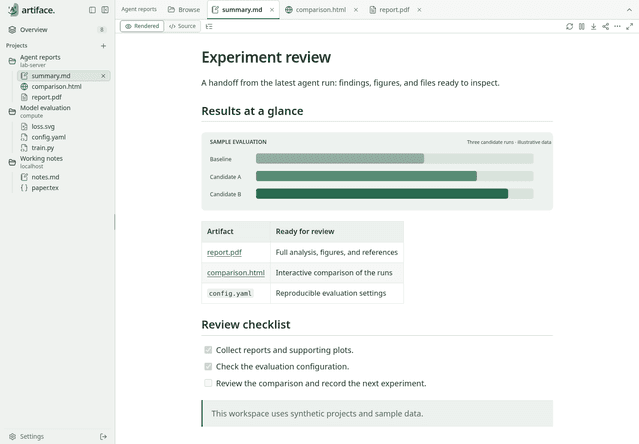The height and width of the screenshot is (444, 639).
Task: Open Overview in sidebar
Action: point(34,30)
